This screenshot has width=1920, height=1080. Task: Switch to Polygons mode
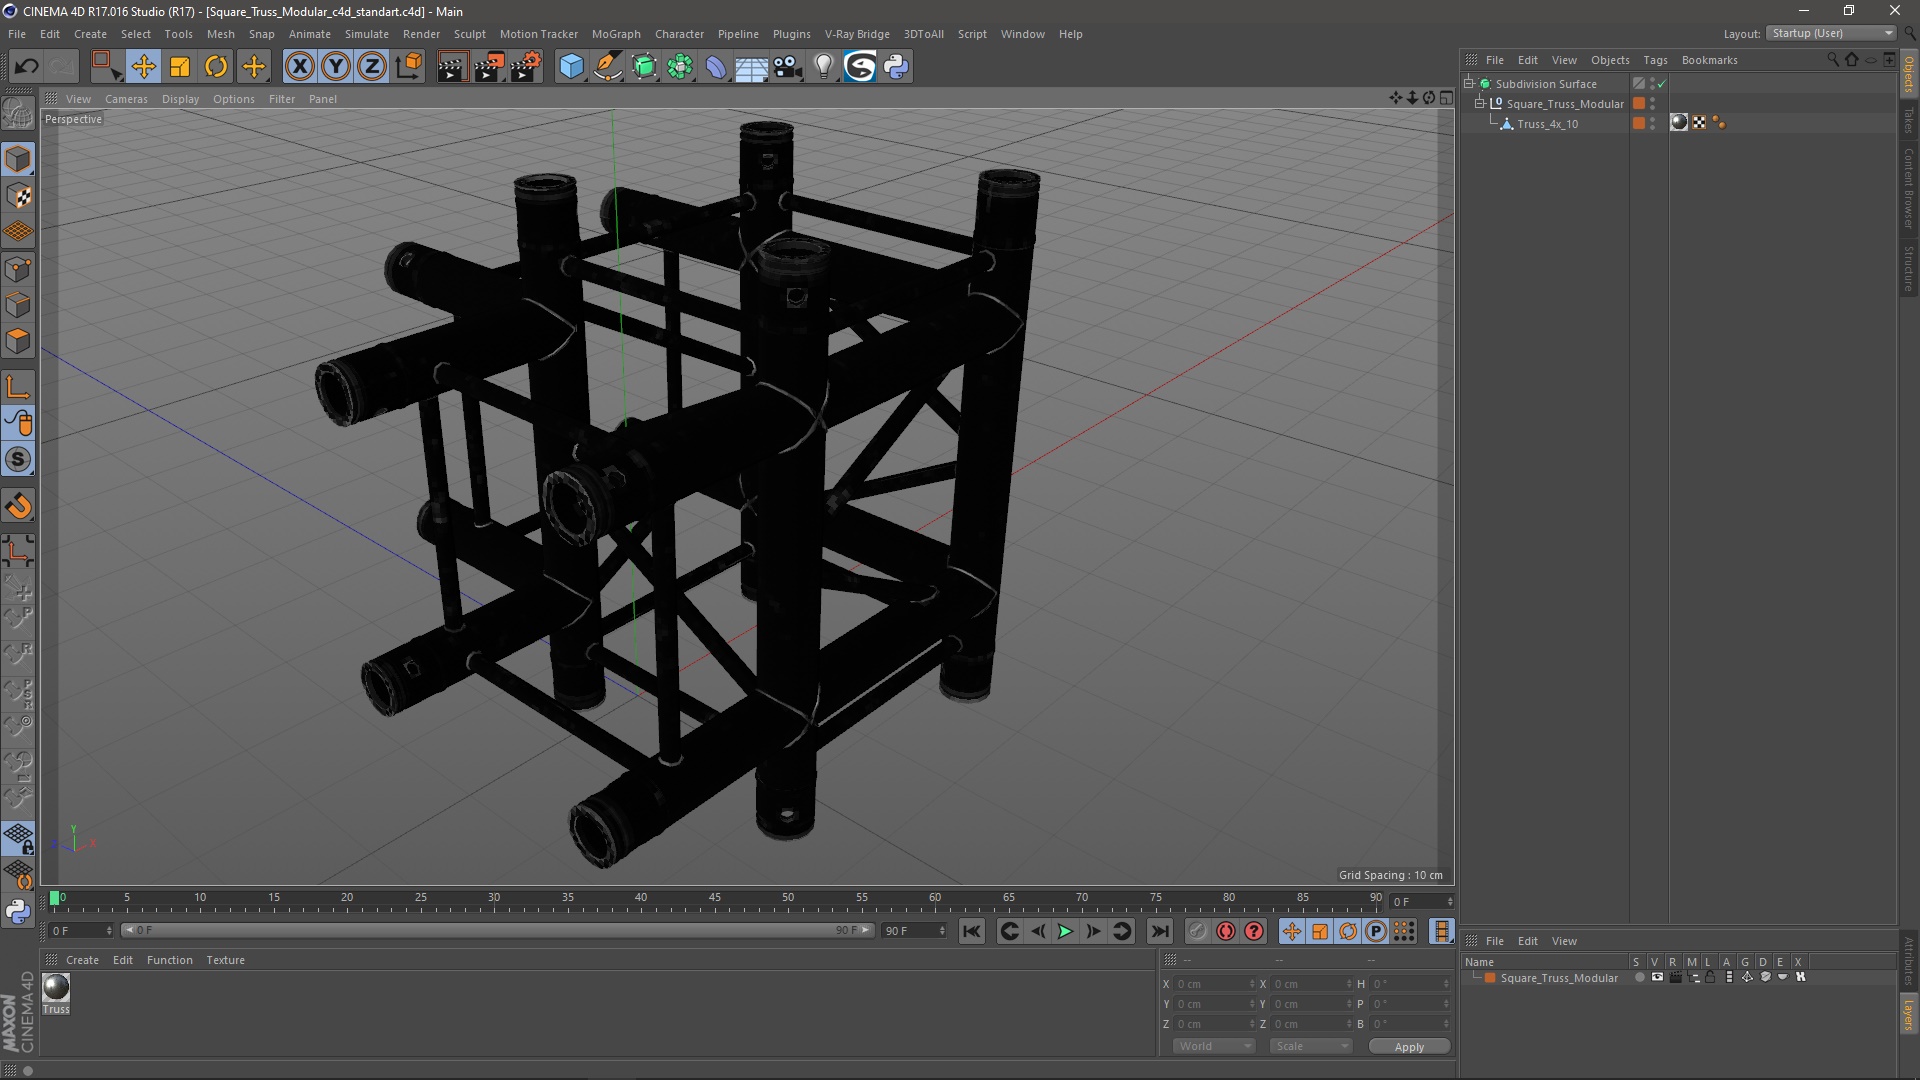point(18,341)
